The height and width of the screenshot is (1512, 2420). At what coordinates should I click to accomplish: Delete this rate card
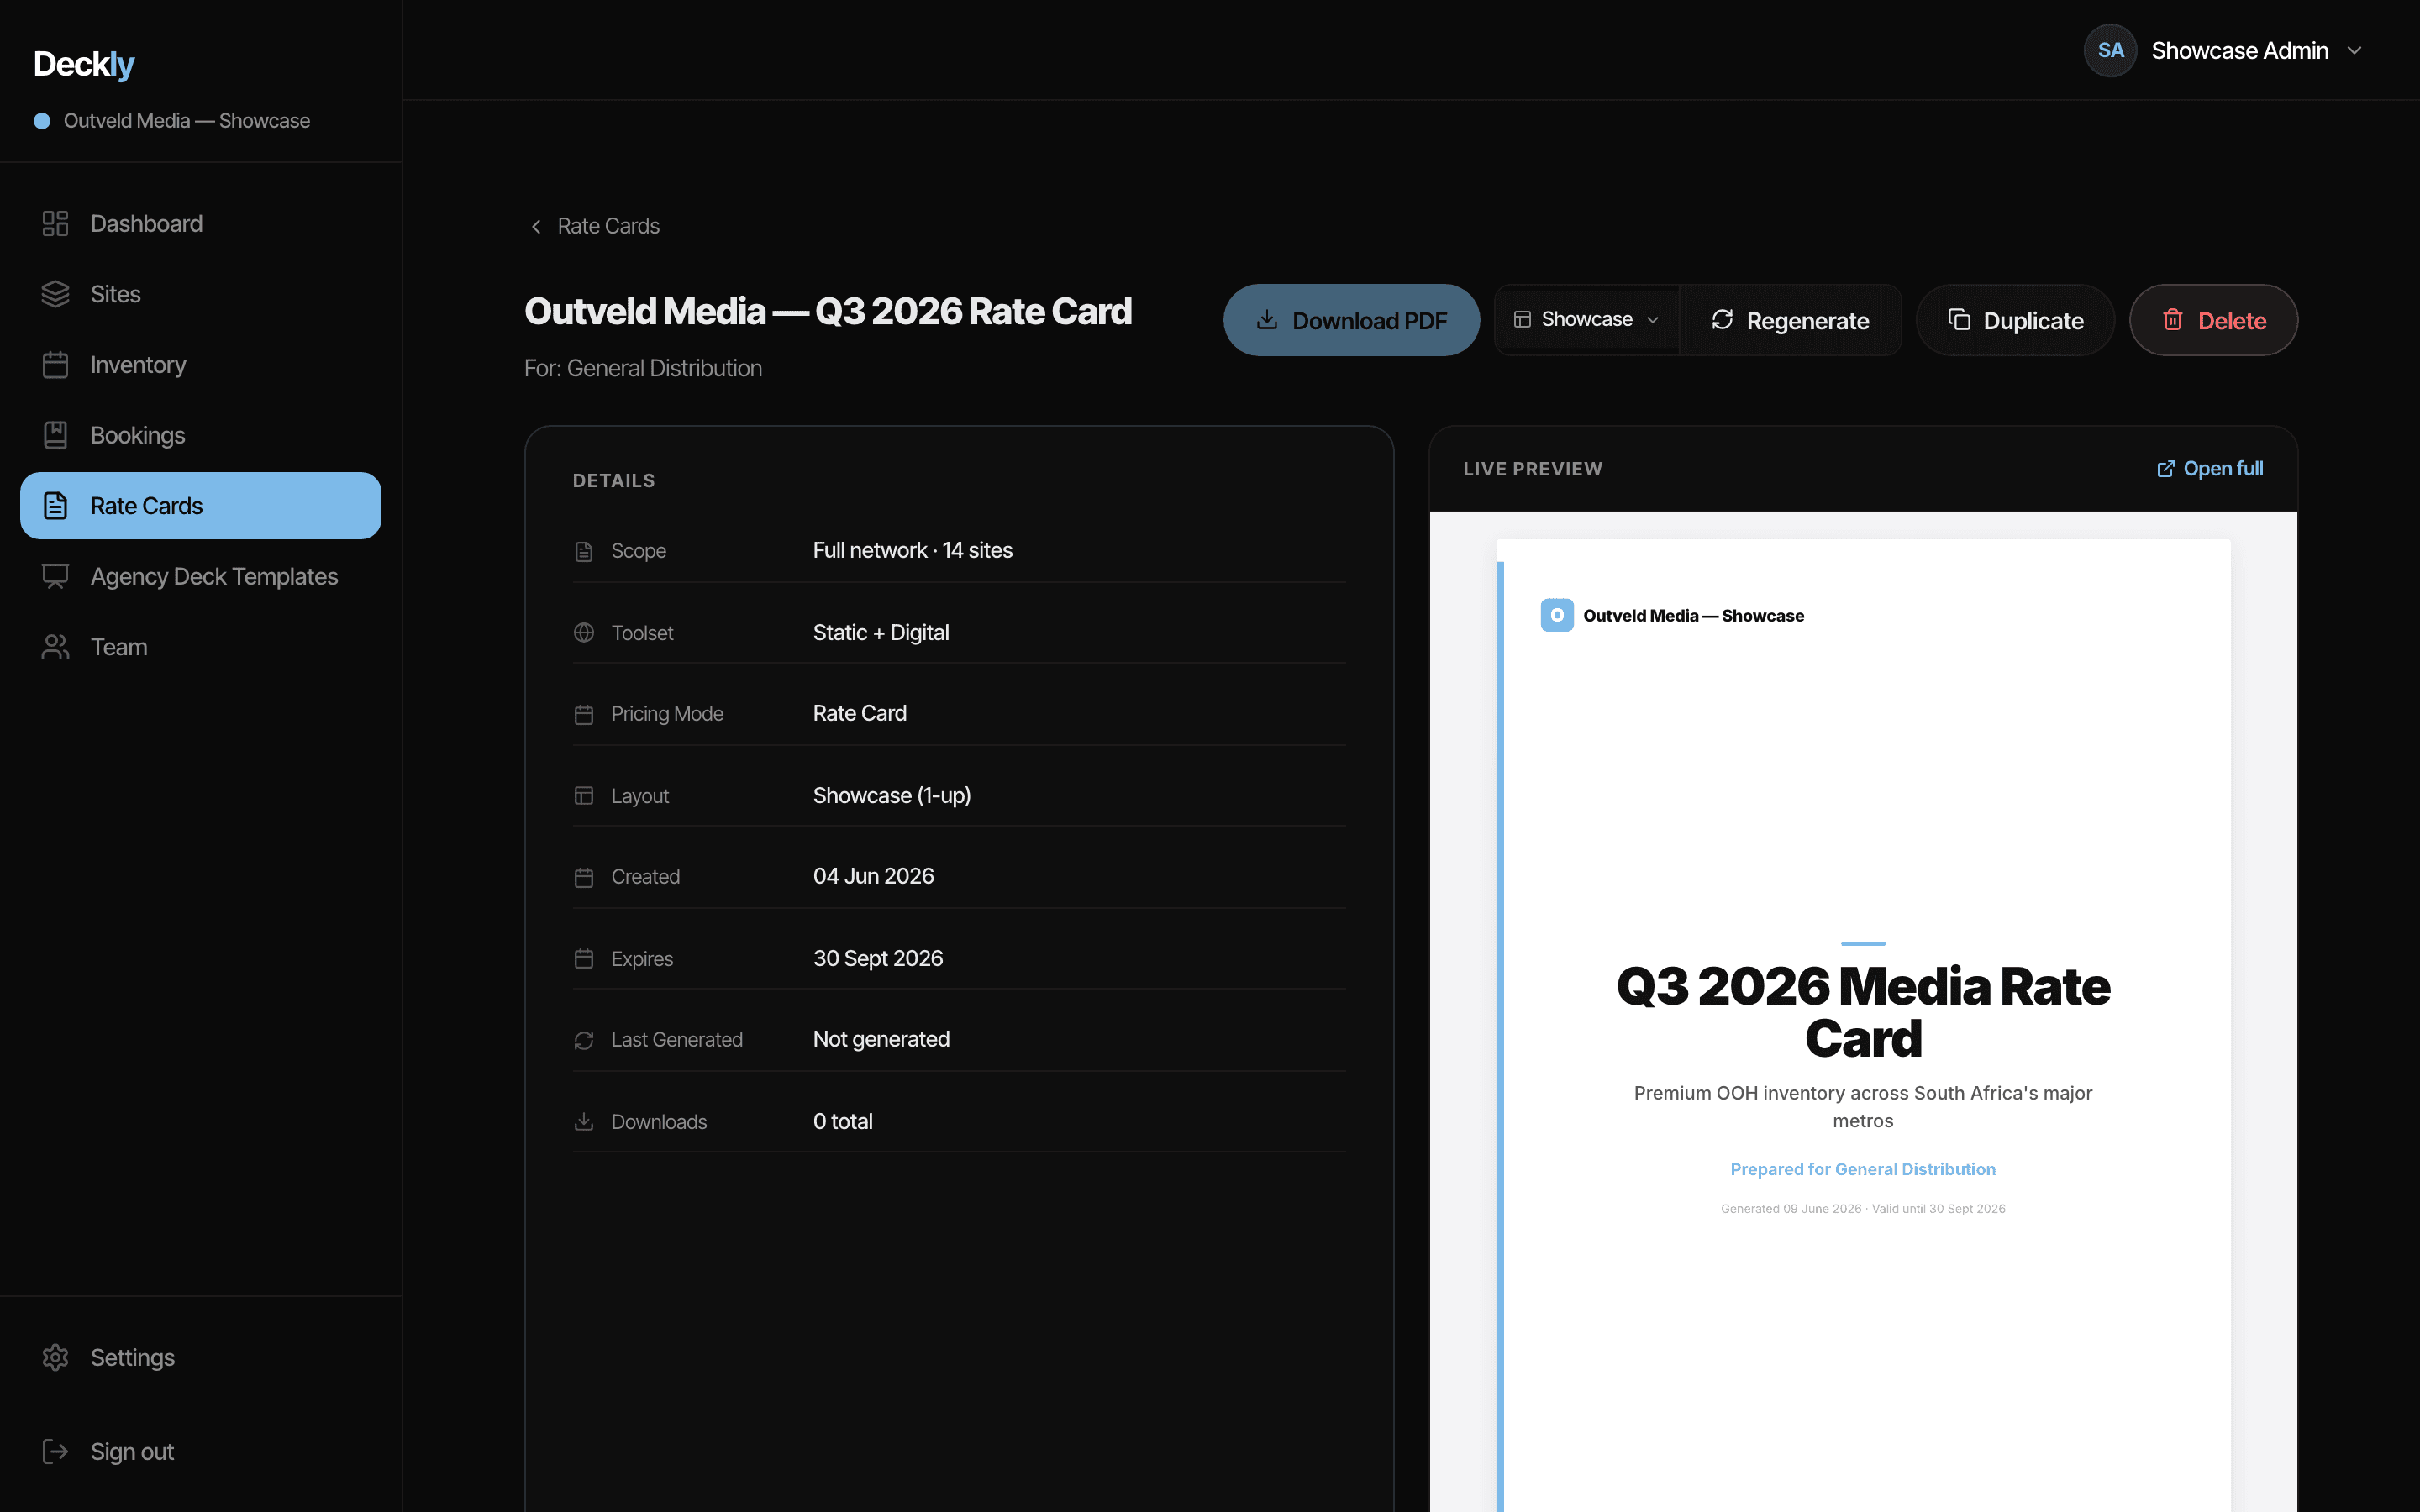coord(2213,320)
